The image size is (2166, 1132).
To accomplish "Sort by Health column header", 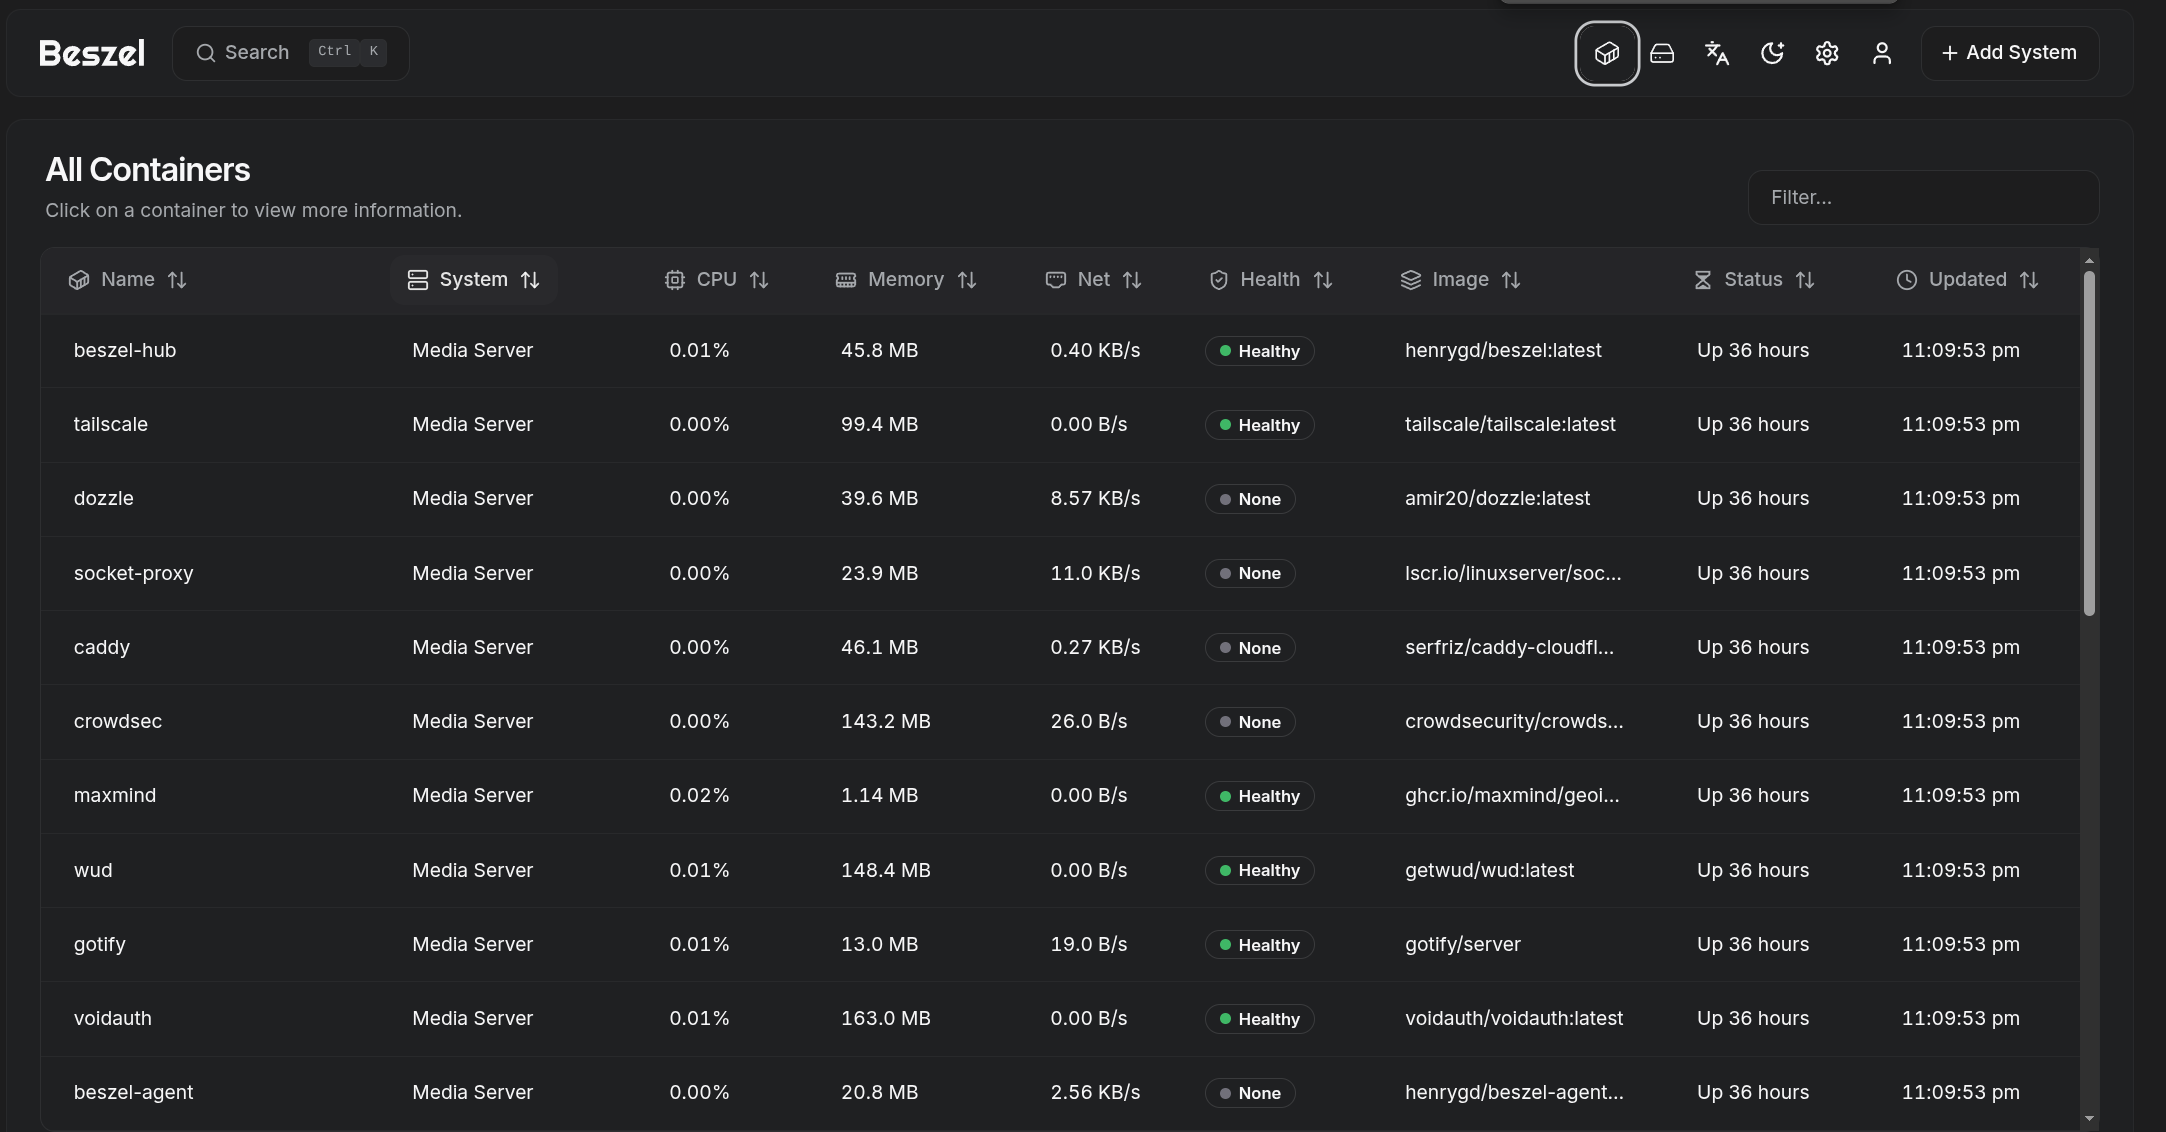I will (1270, 280).
